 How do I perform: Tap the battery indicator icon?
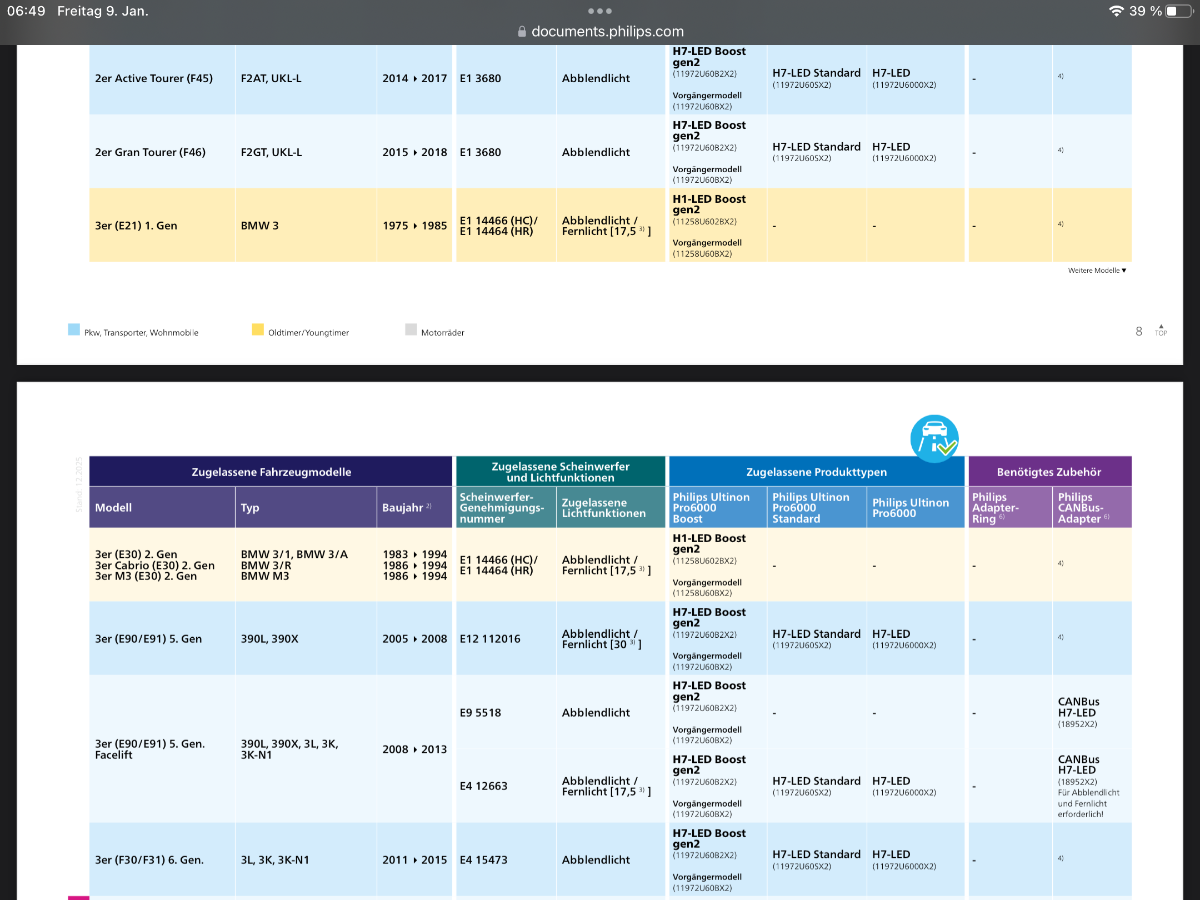(x=1179, y=11)
